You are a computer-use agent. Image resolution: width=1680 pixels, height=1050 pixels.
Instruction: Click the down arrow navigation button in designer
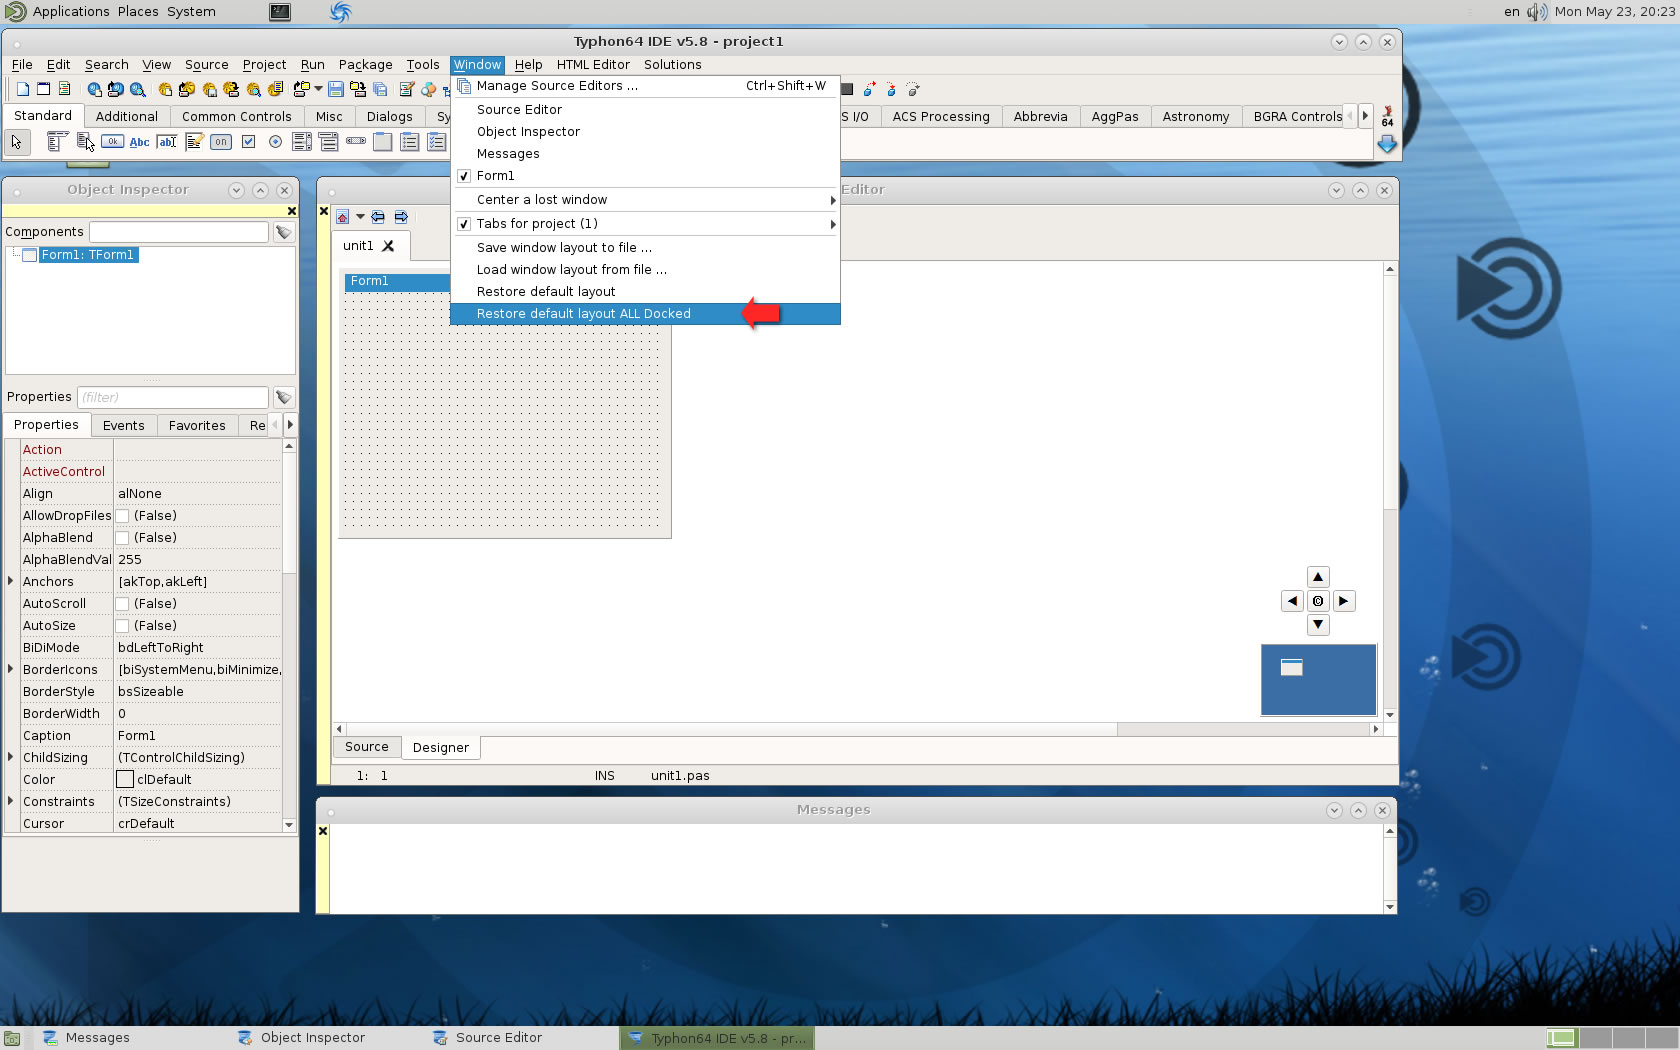[x=1318, y=625]
